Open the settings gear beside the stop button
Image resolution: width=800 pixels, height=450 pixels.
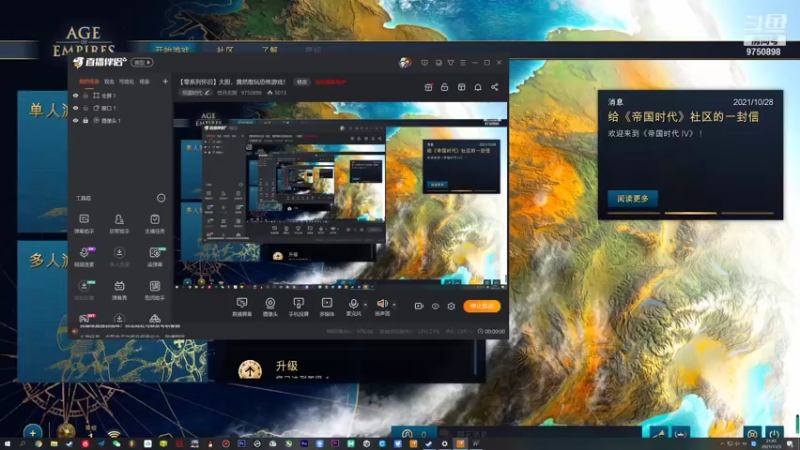coord(451,306)
